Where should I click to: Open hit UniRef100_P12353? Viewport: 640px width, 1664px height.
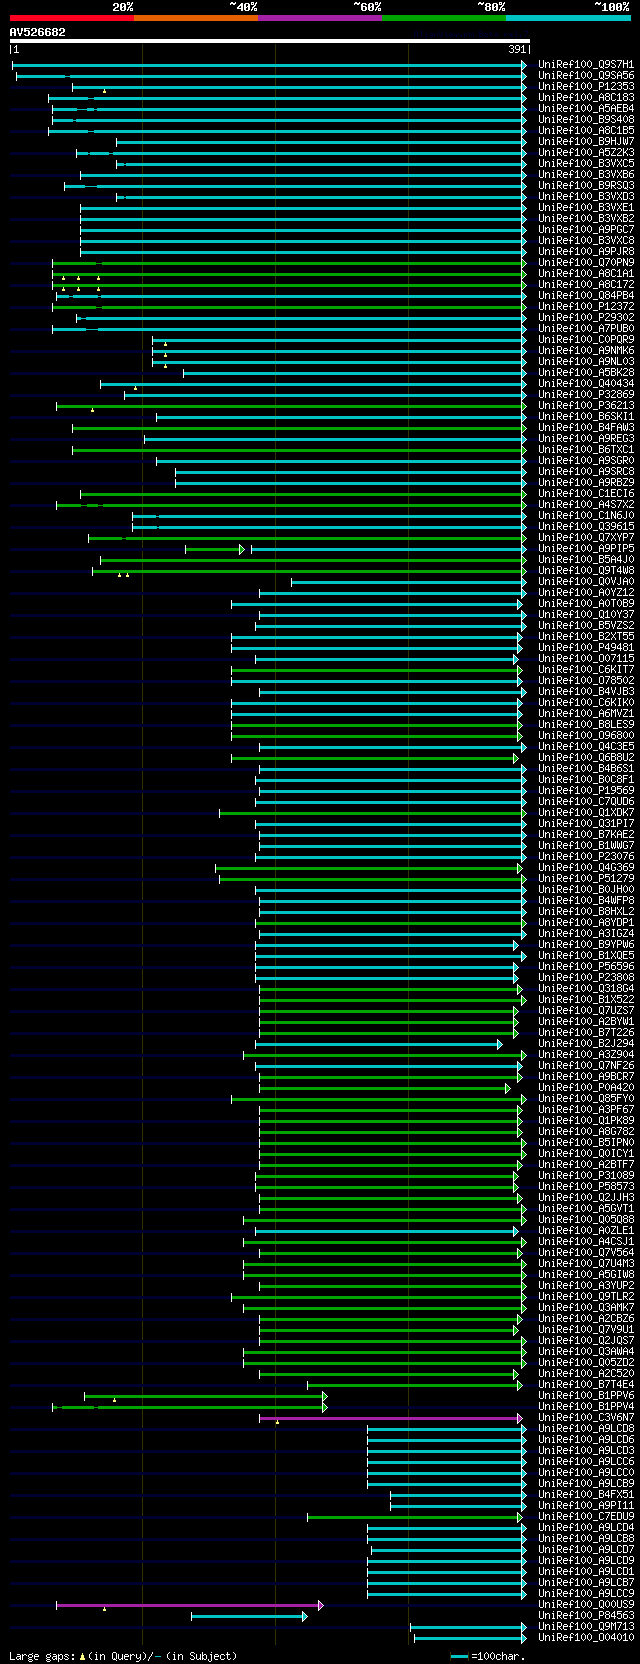coord(586,86)
